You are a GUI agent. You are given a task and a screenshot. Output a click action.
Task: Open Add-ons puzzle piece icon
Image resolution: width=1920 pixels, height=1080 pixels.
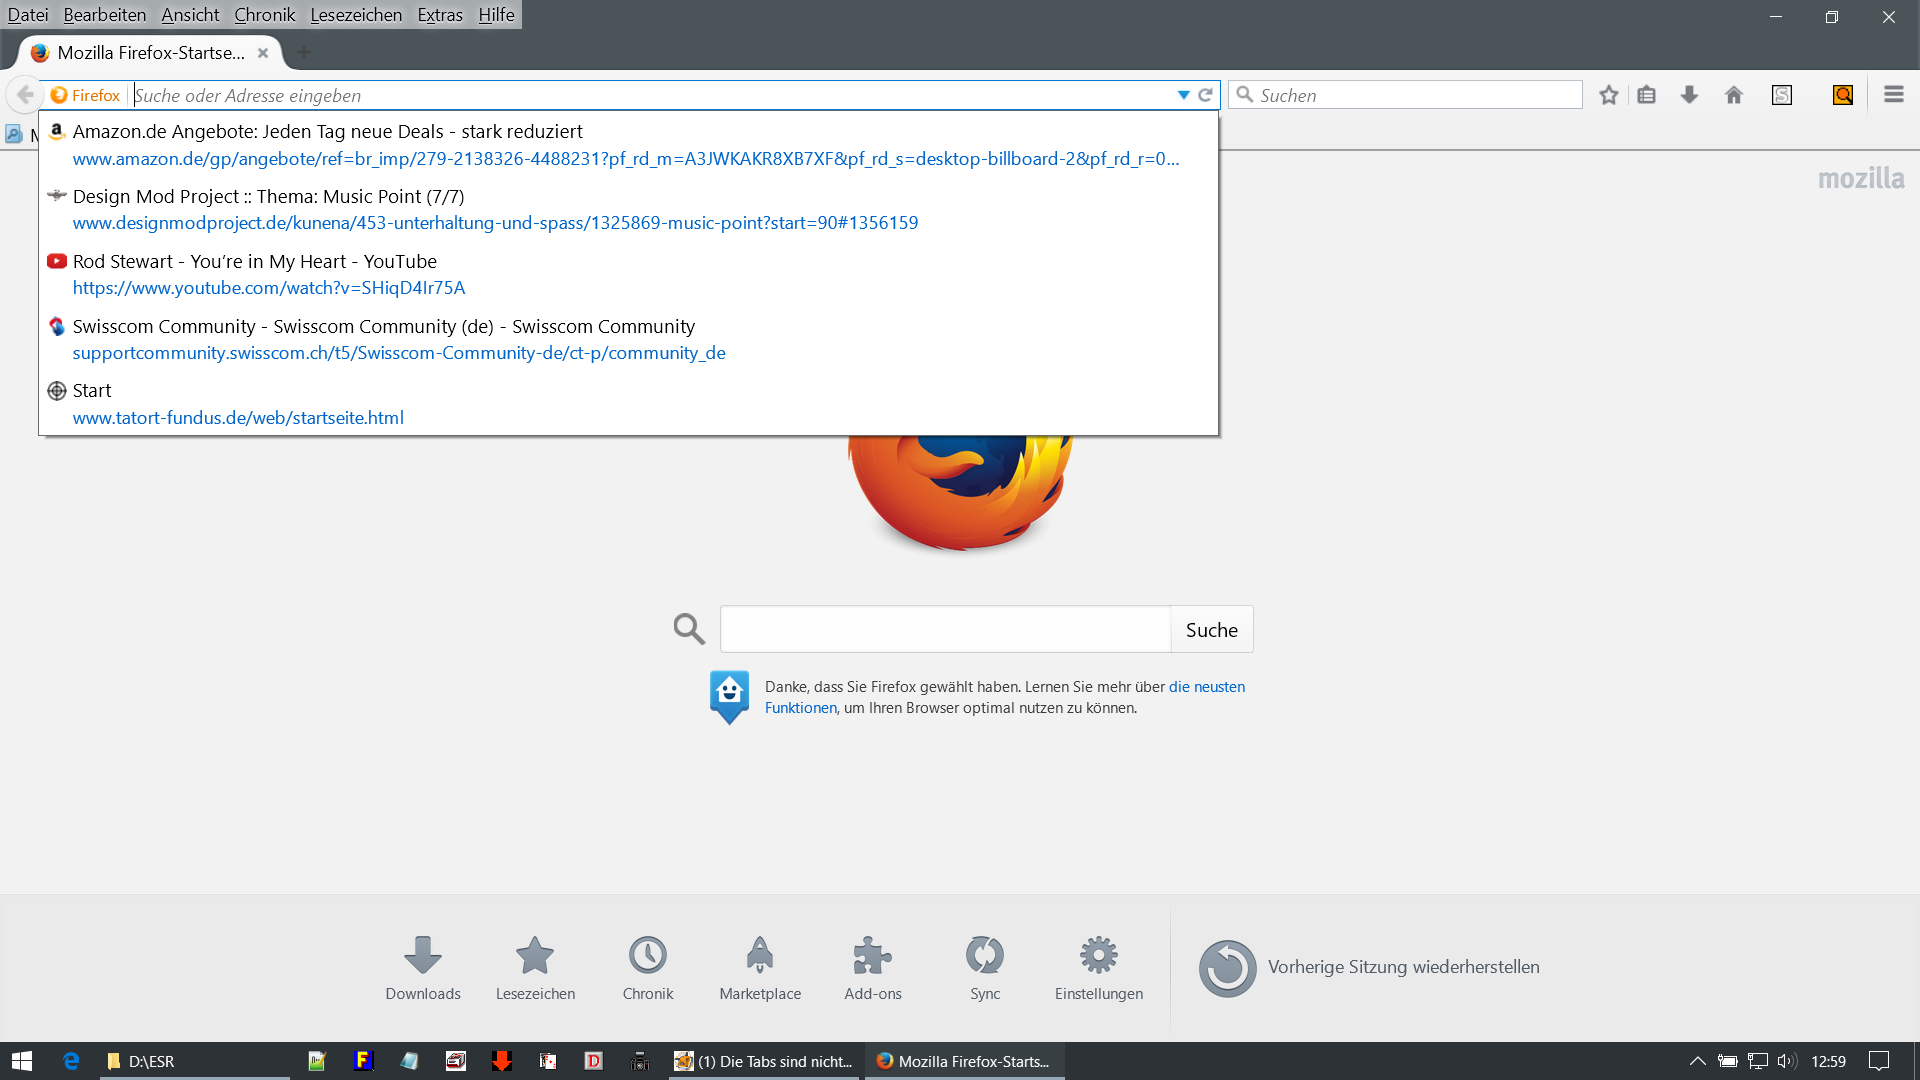872,956
